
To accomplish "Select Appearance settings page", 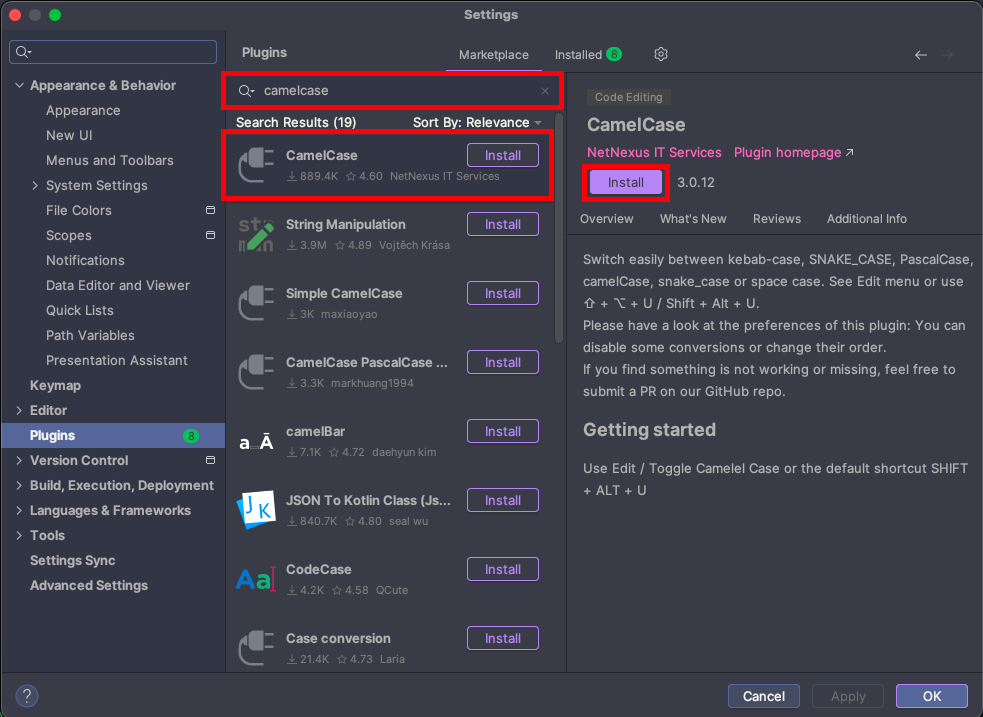I will point(83,110).
